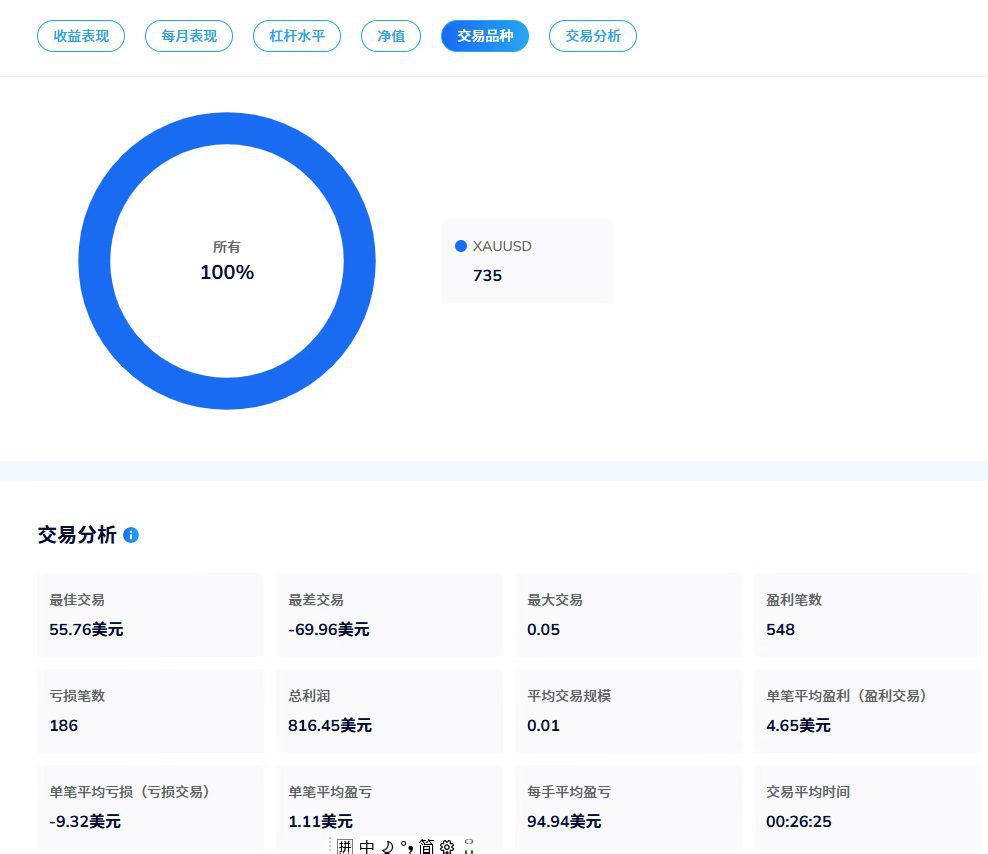Go to the 净值 tab

[x=391, y=36]
